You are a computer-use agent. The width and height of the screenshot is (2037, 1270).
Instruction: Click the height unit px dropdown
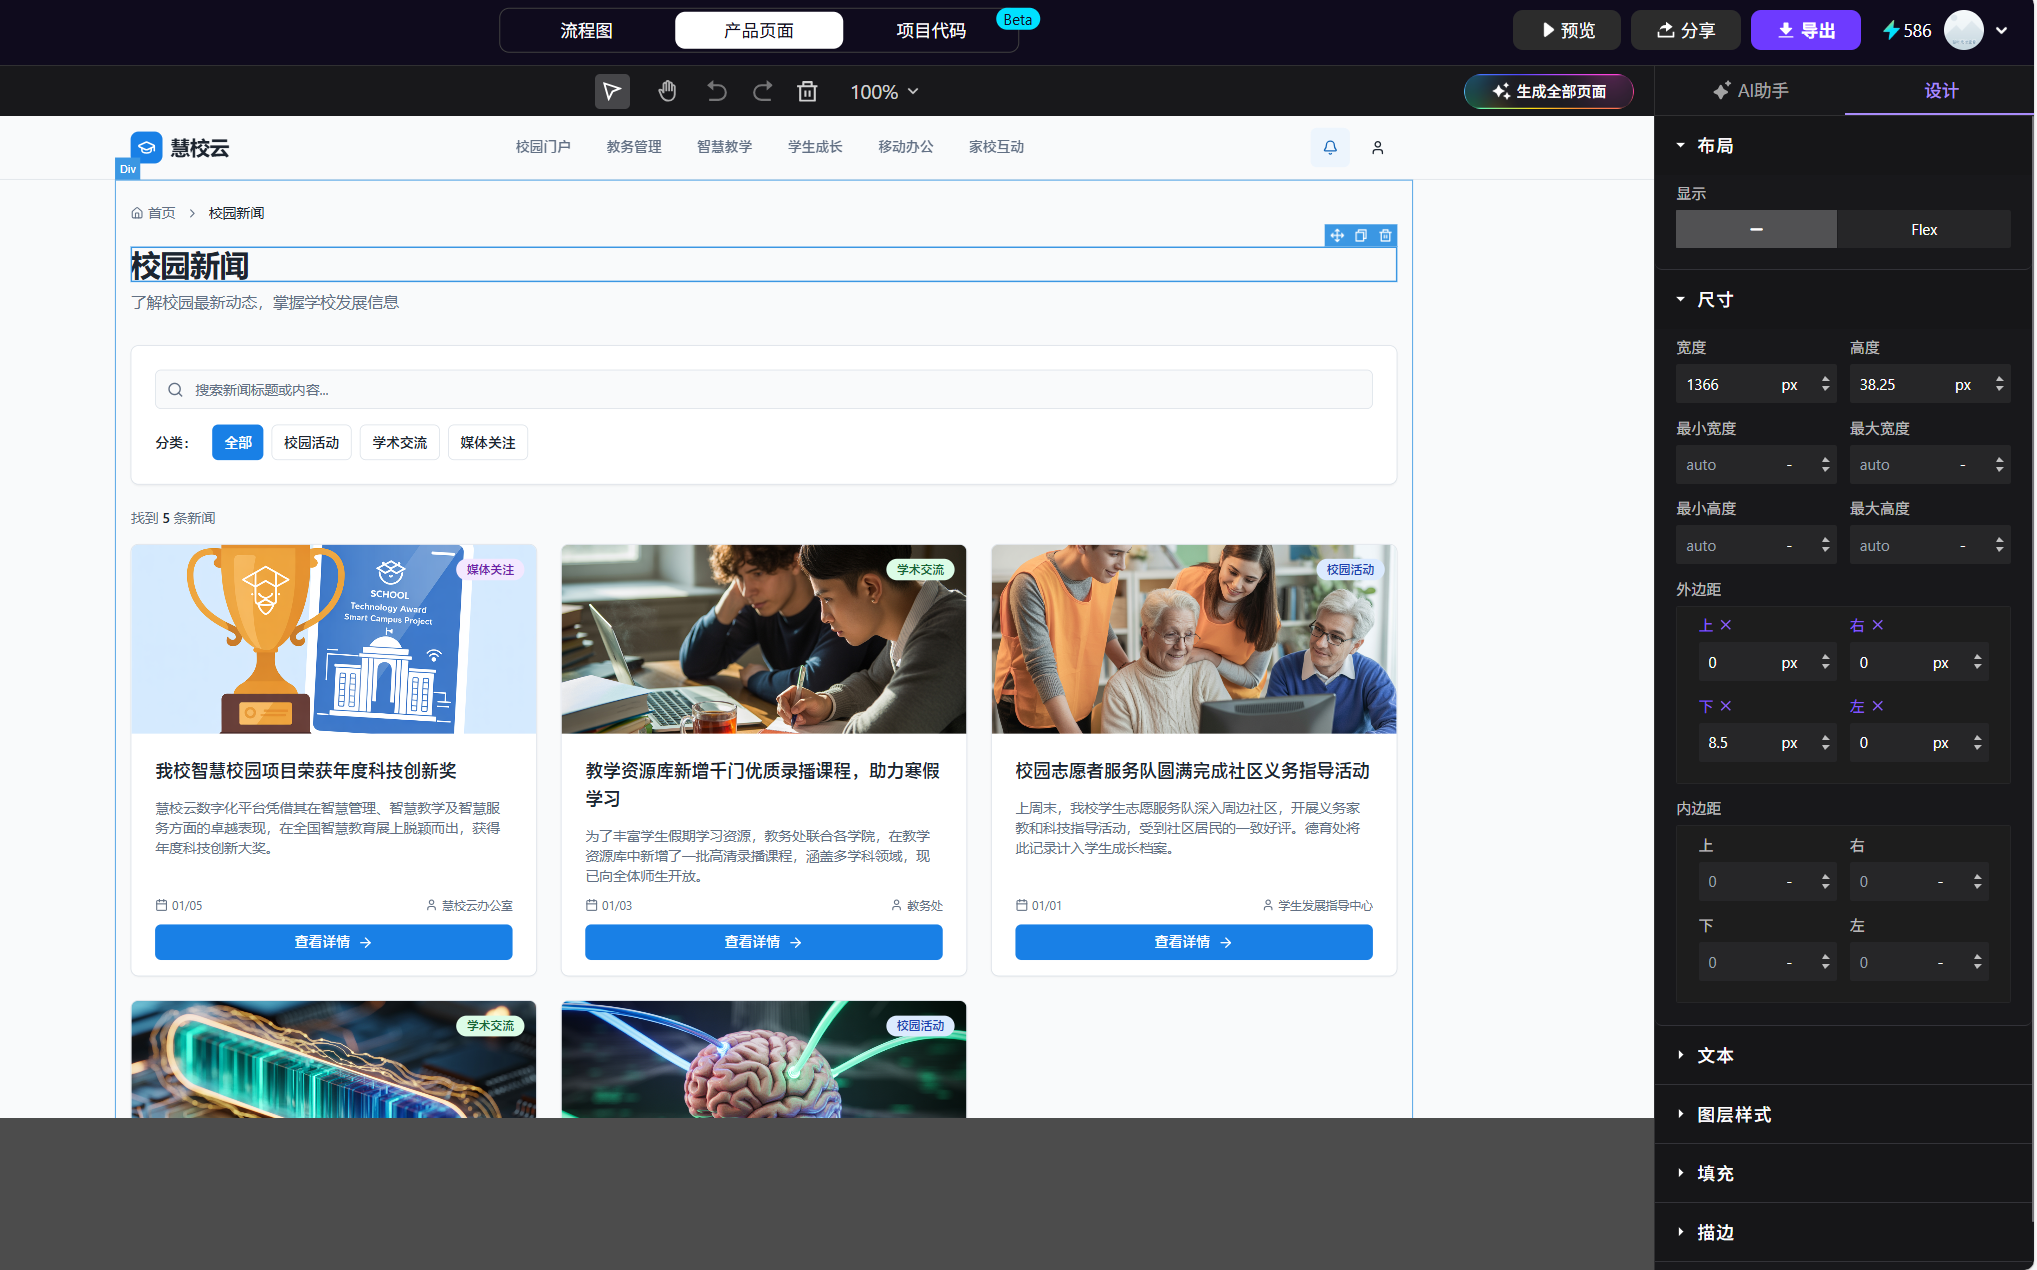tap(1963, 385)
